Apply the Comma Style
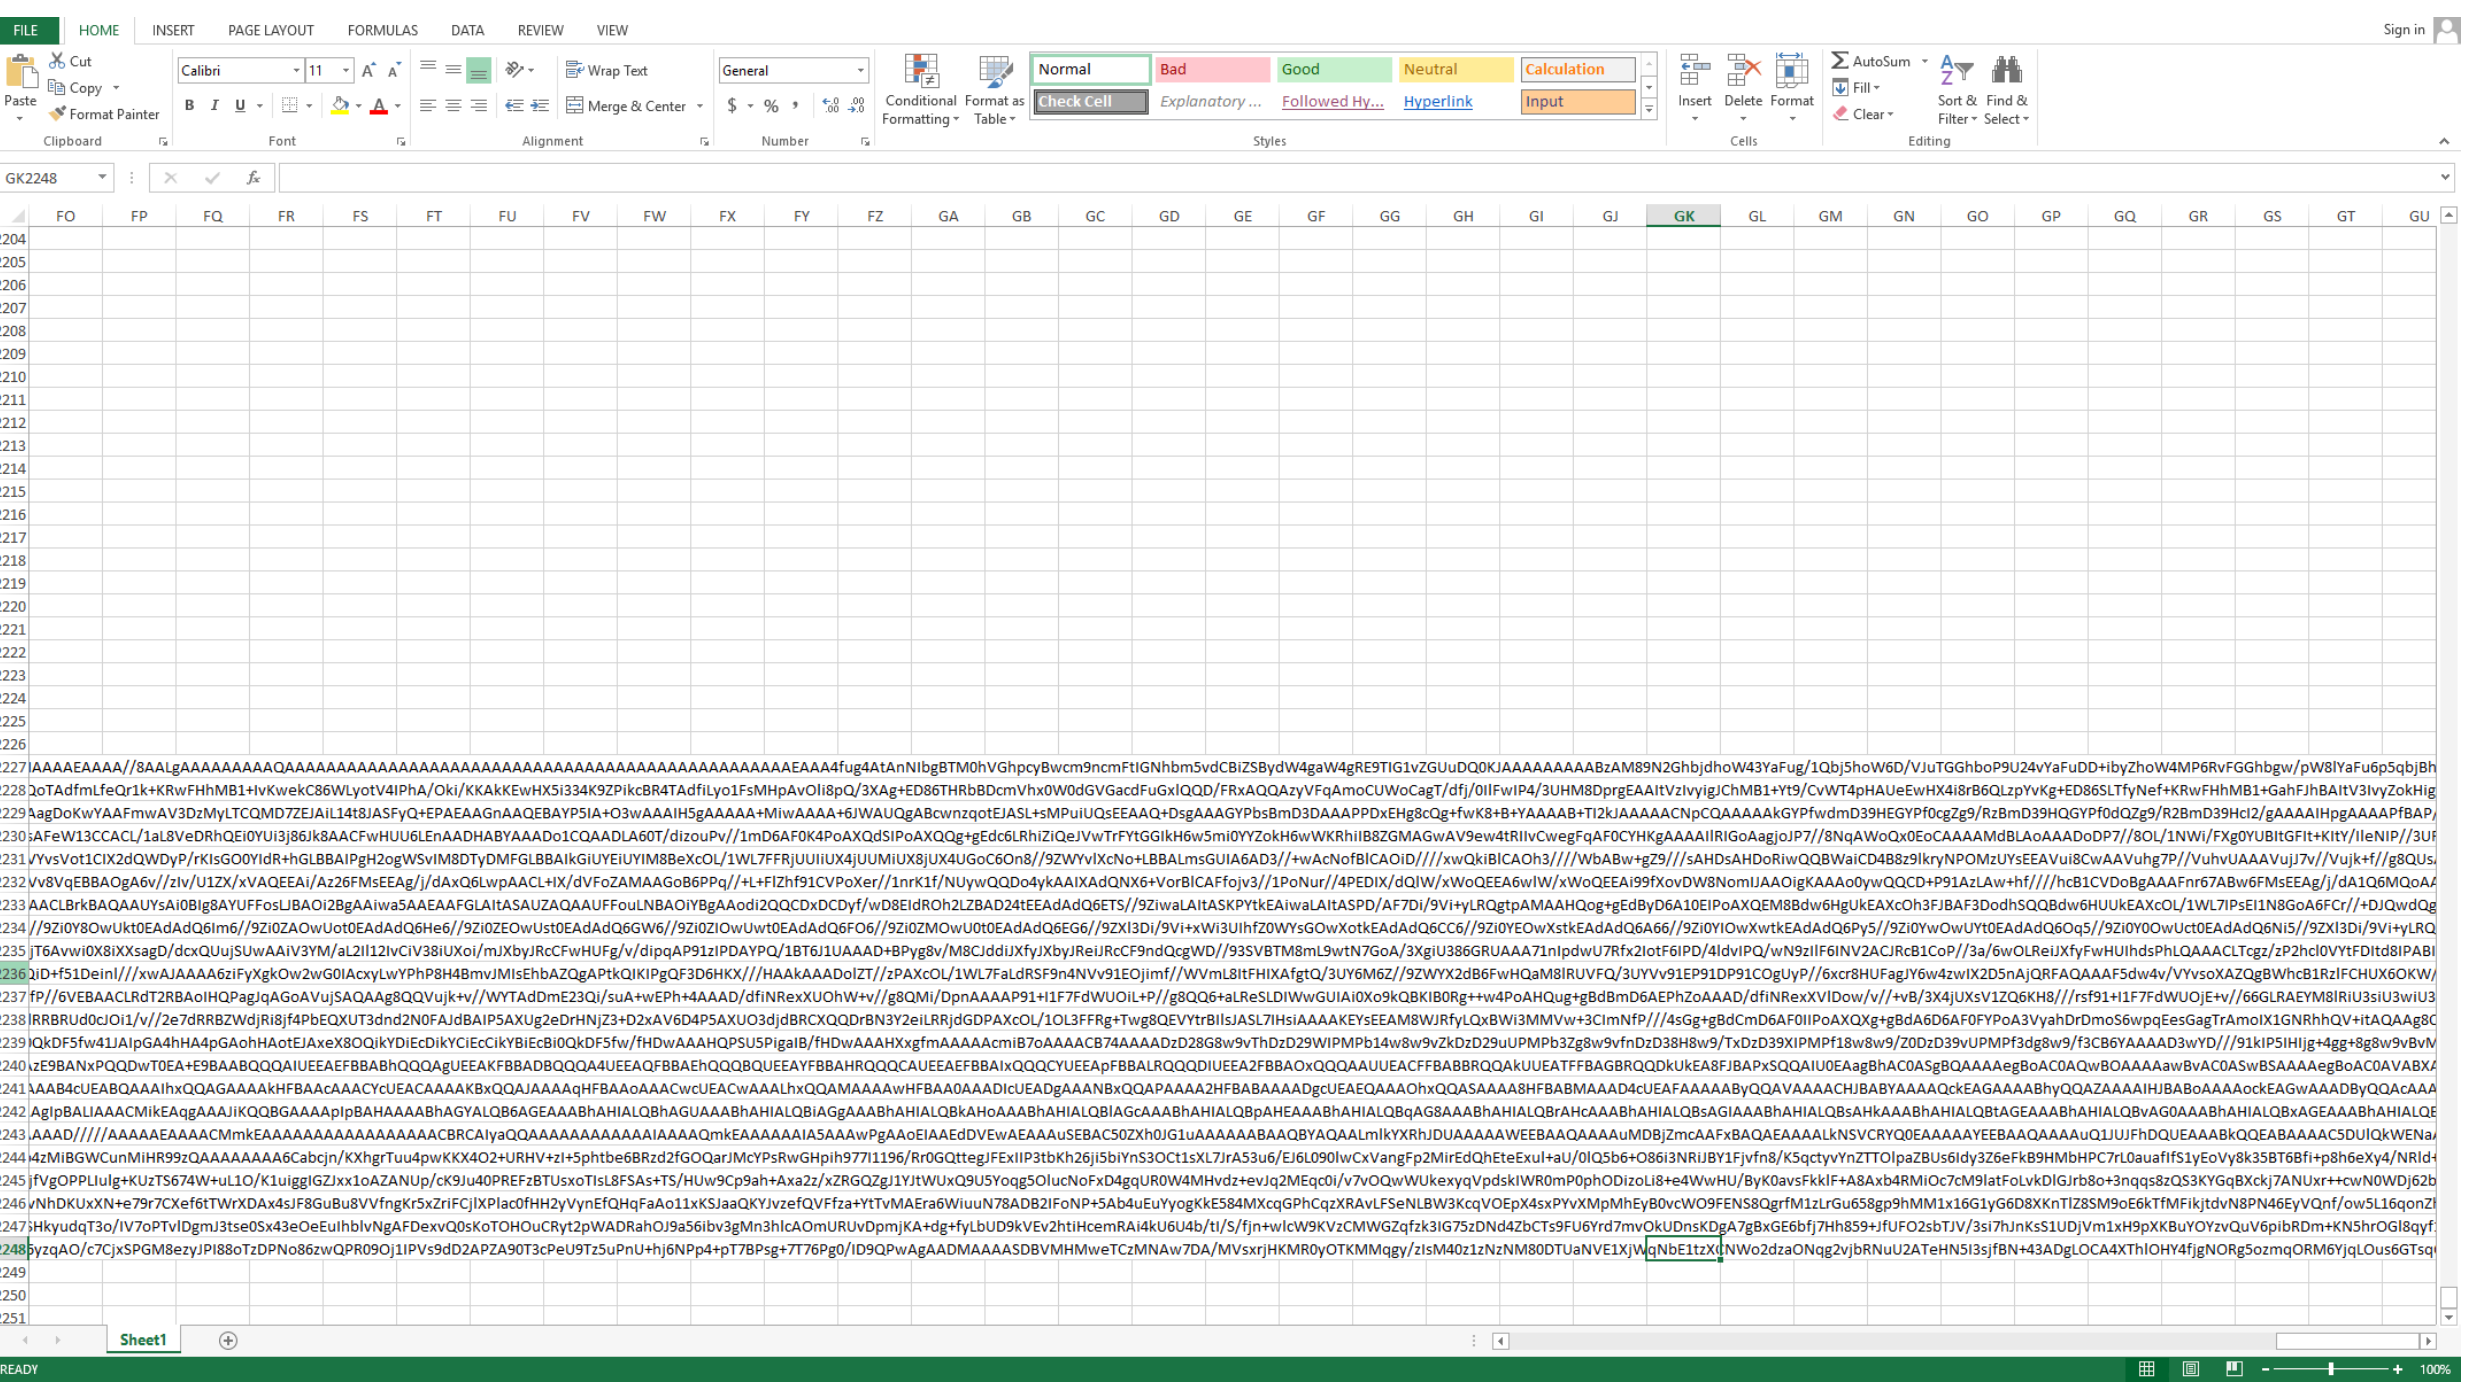The width and height of the screenshot is (2468, 1382). point(796,105)
